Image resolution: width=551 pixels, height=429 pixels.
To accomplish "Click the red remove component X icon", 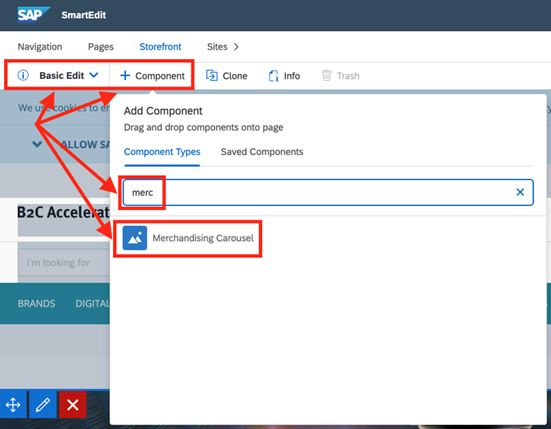I will 73,405.
